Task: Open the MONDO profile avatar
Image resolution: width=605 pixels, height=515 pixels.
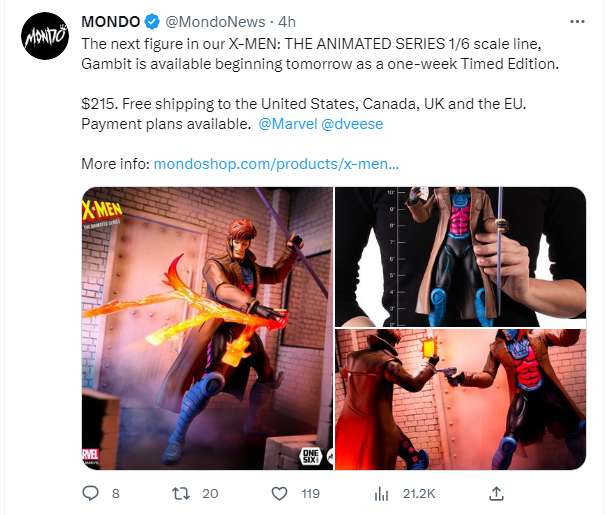Action: tap(45, 36)
